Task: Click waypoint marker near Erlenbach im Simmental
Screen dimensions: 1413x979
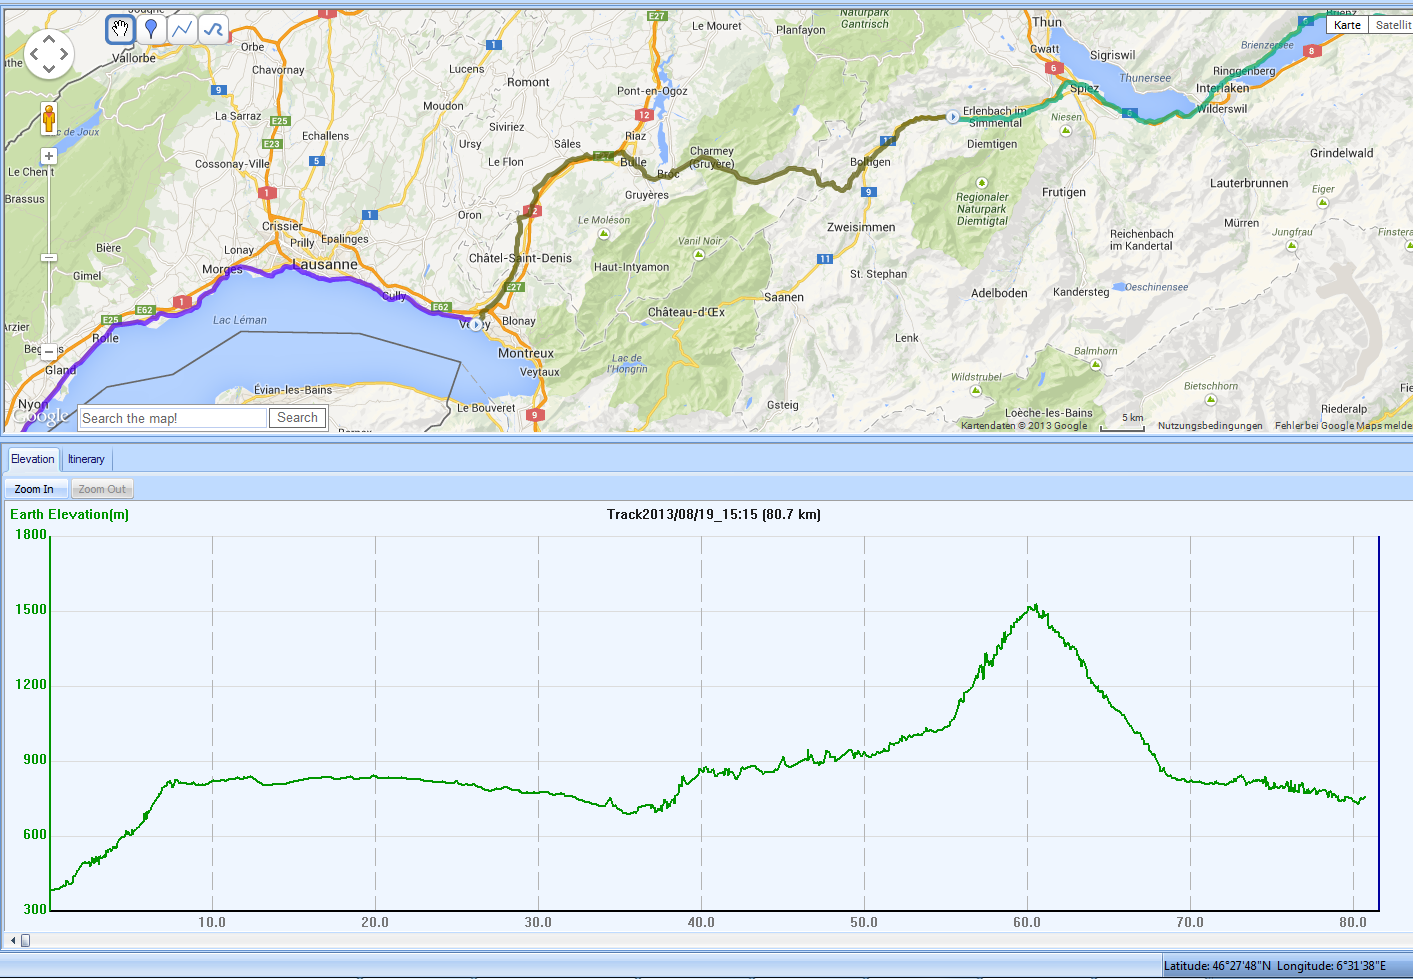Action: point(952,117)
